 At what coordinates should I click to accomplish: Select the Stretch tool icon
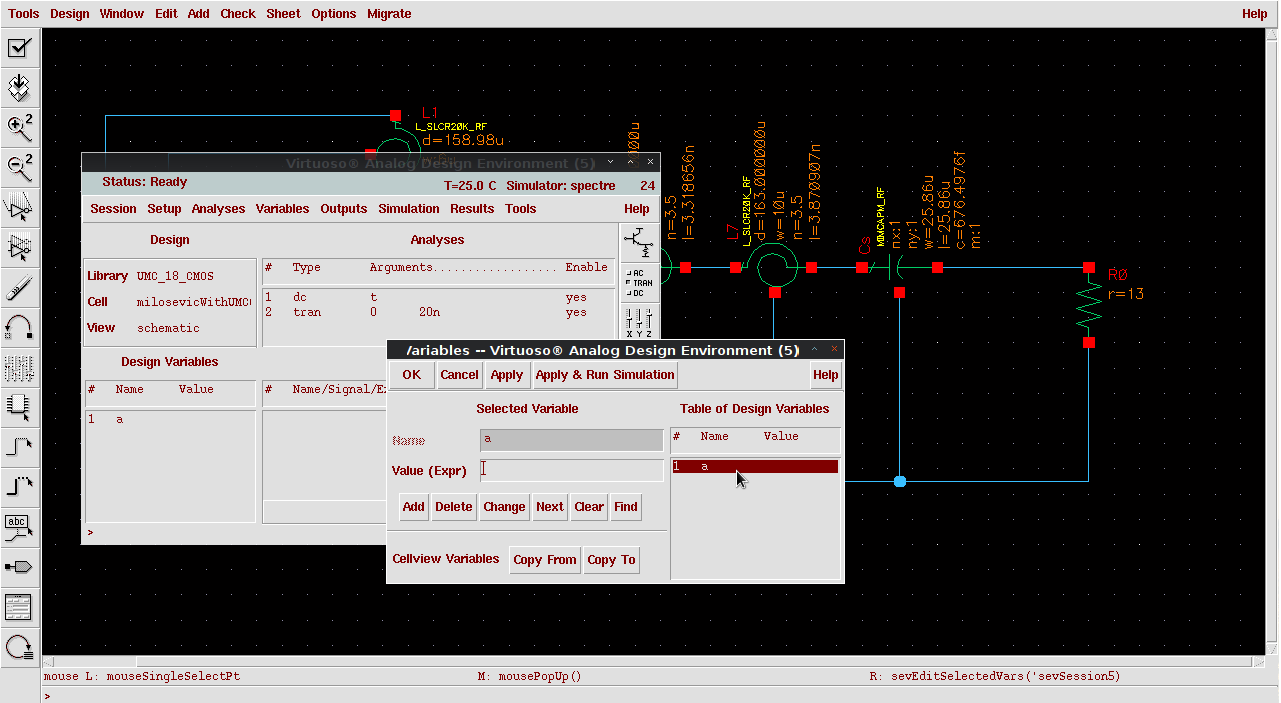pyautogui.click(x=19, y=207)
